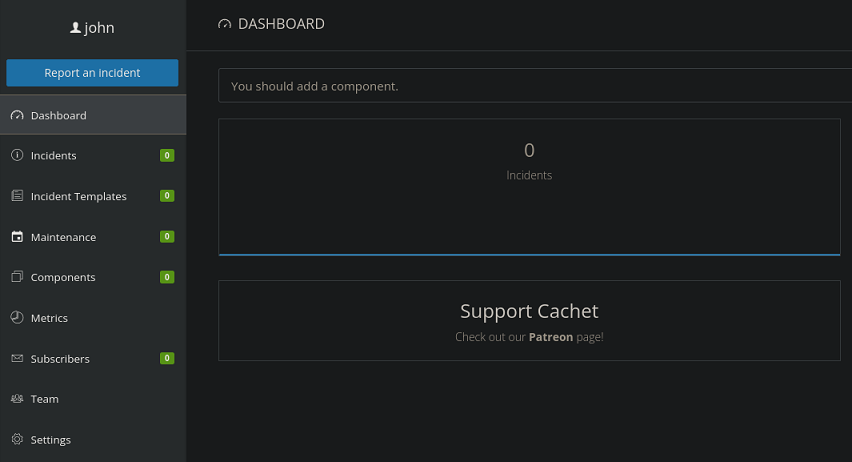
Task: Click the Incidents exclamation icon
Action: (17, 156)
